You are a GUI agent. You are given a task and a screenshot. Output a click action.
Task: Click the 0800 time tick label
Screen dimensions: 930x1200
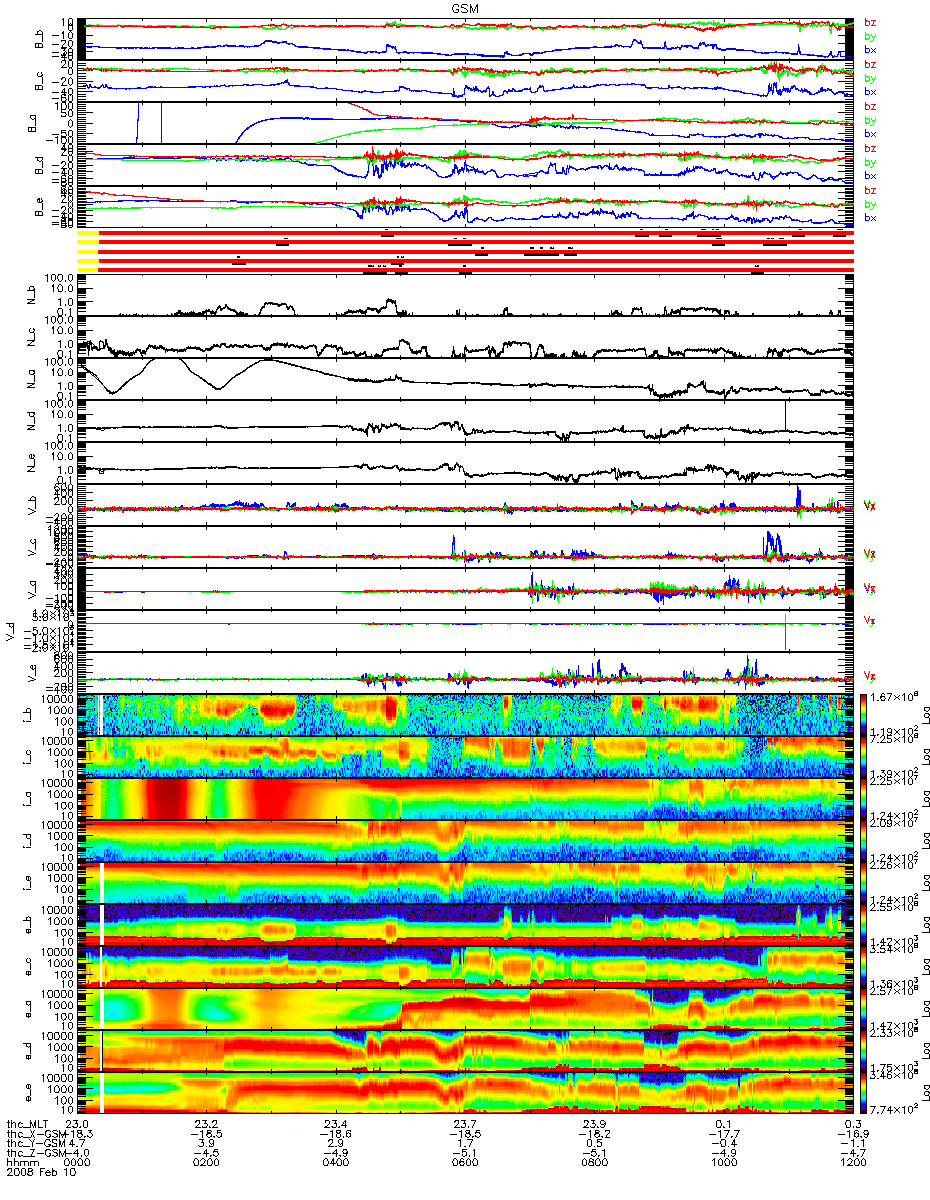point(593,1165)
